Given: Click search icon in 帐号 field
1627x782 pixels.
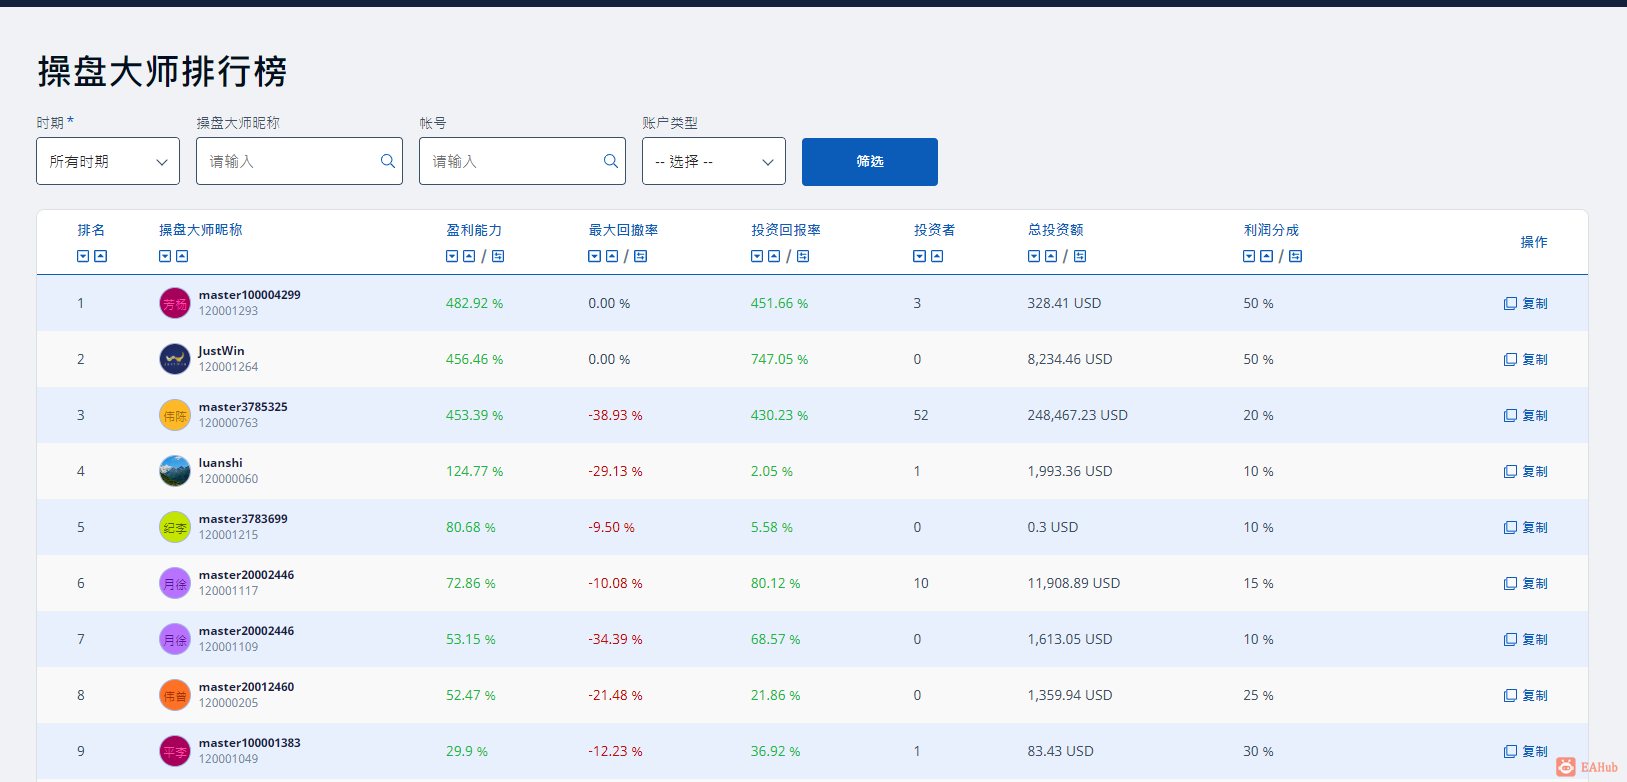Looking at the screenshot, I should point(611,161).
